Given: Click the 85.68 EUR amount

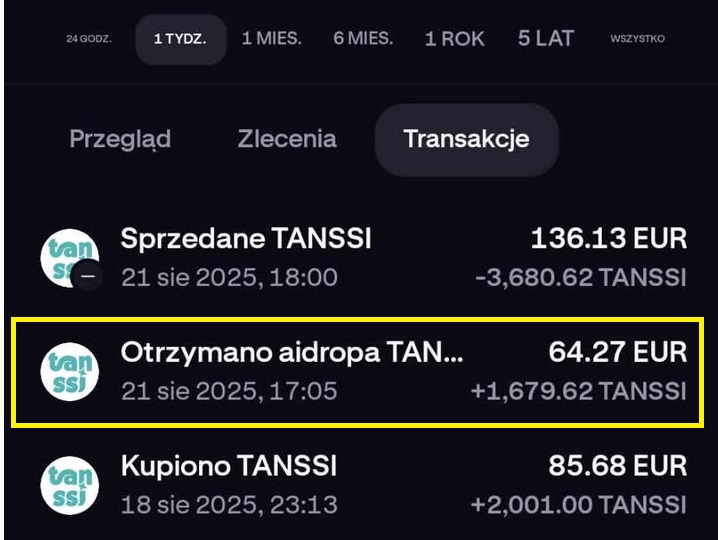Looking at the screenshot, I should pyautogui.click(x=617, y=466).
